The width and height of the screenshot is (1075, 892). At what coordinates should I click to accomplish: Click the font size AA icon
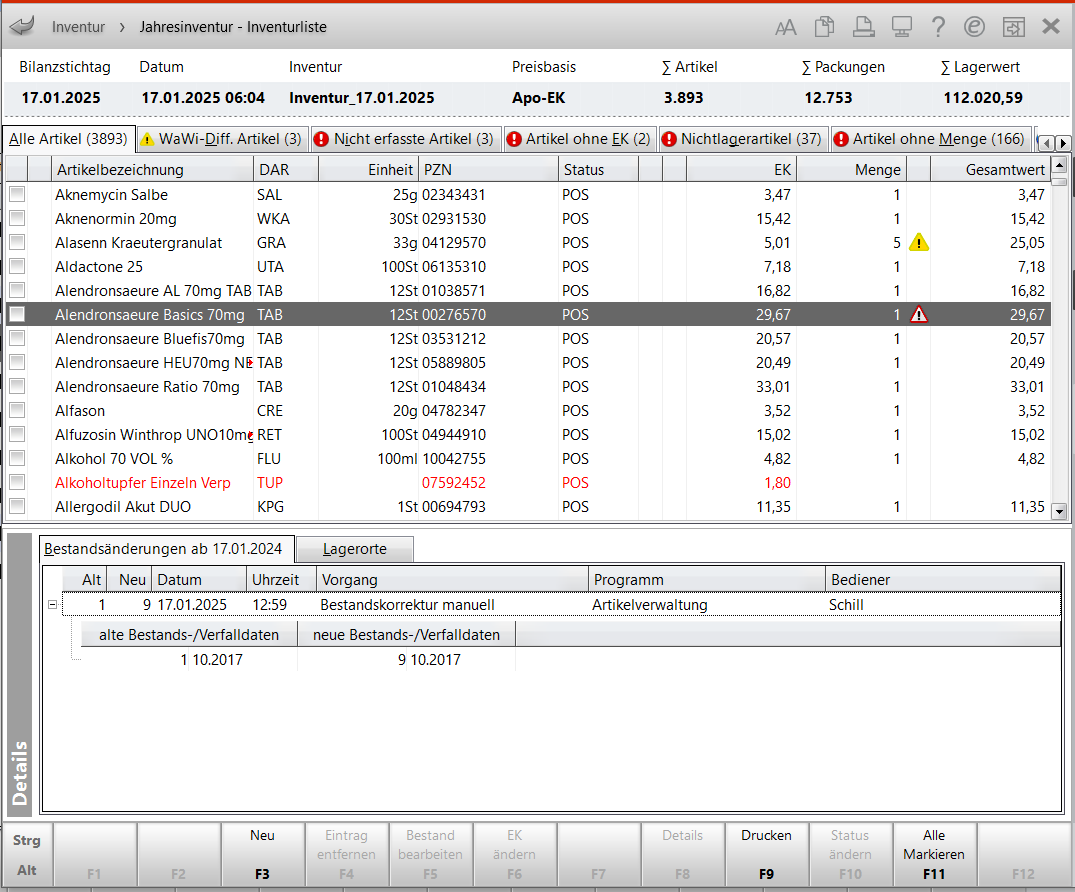pyautogui.click(x=786, y=27)
